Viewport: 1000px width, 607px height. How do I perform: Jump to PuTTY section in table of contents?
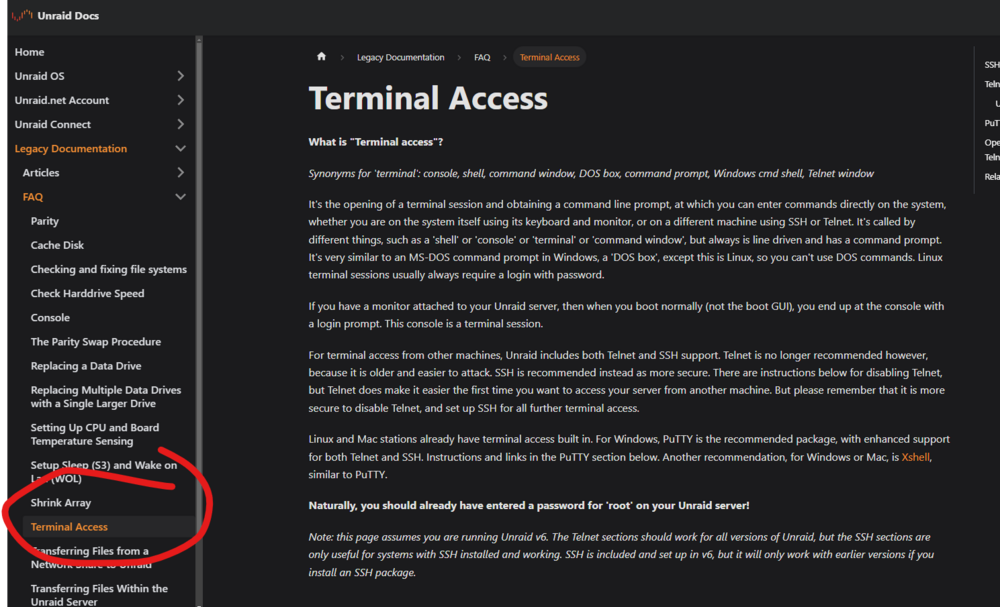click(x=992, y=123)
